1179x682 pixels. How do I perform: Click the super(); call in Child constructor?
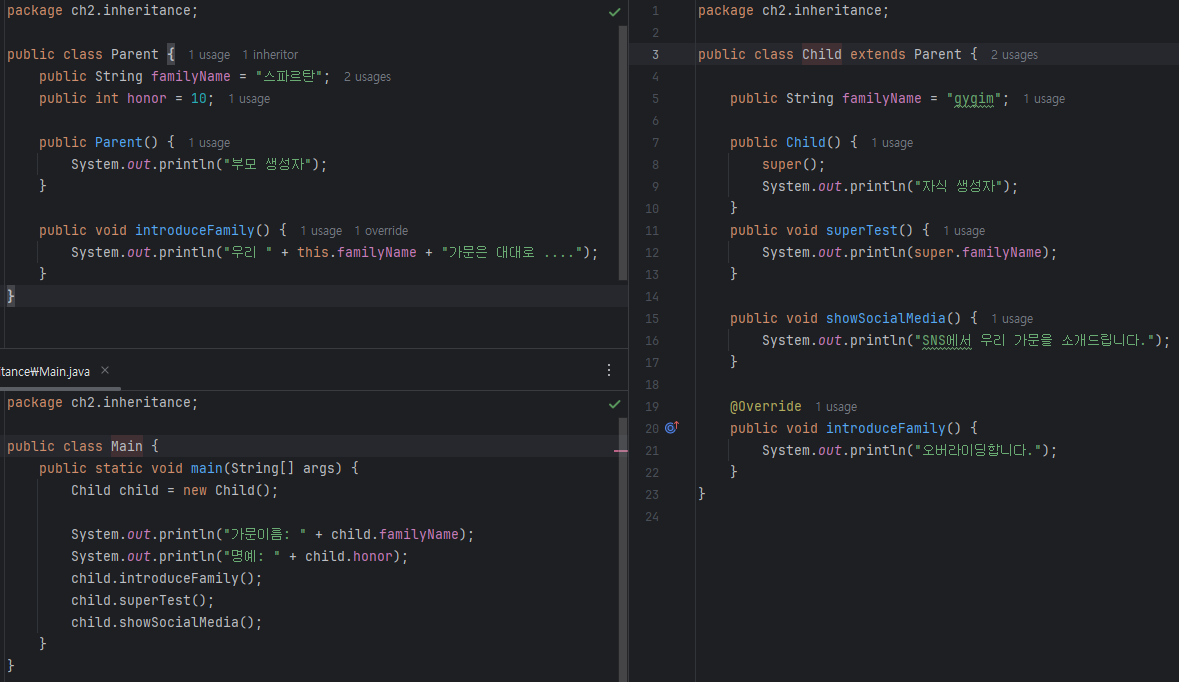793,164
